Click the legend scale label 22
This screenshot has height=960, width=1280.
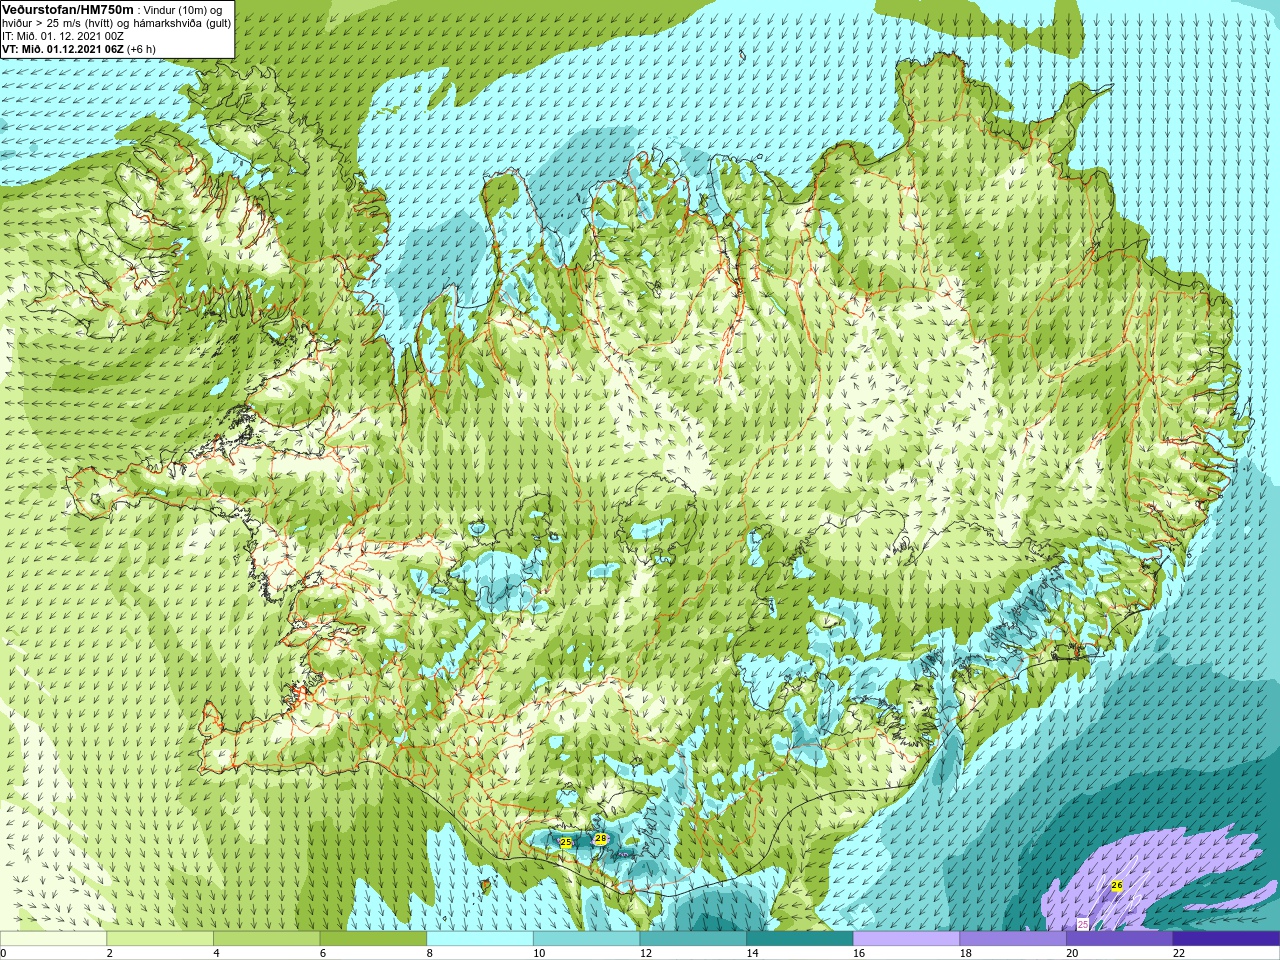(x=1179, y=953)
